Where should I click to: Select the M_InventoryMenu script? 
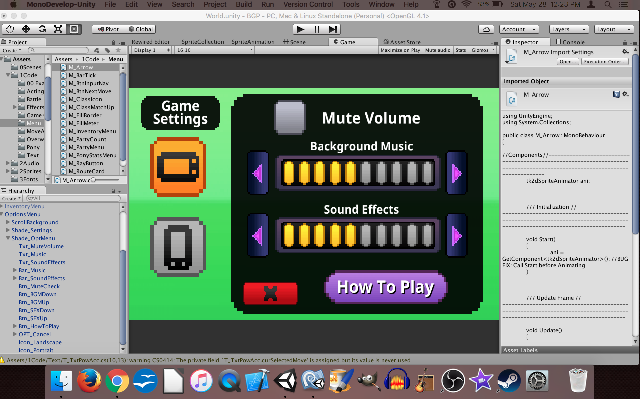(x=92, y=131)
